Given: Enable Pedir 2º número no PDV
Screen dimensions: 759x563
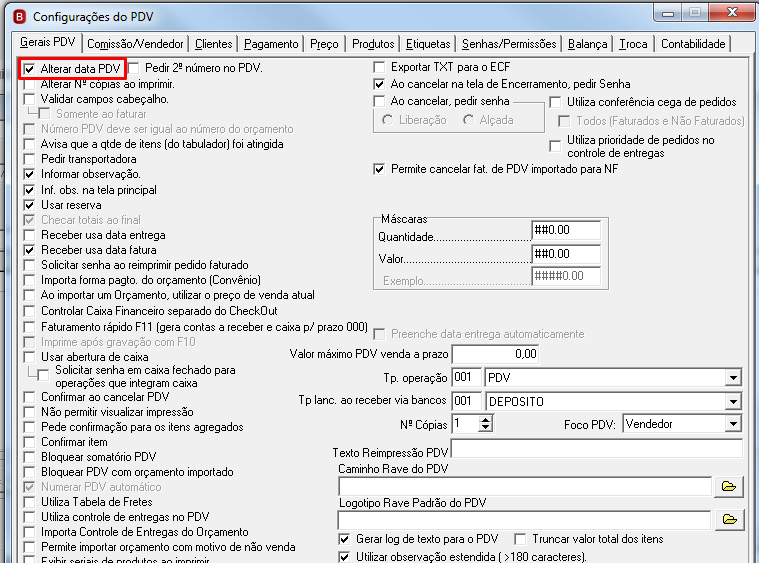Looking at the screenshot, I should (134, 68).
